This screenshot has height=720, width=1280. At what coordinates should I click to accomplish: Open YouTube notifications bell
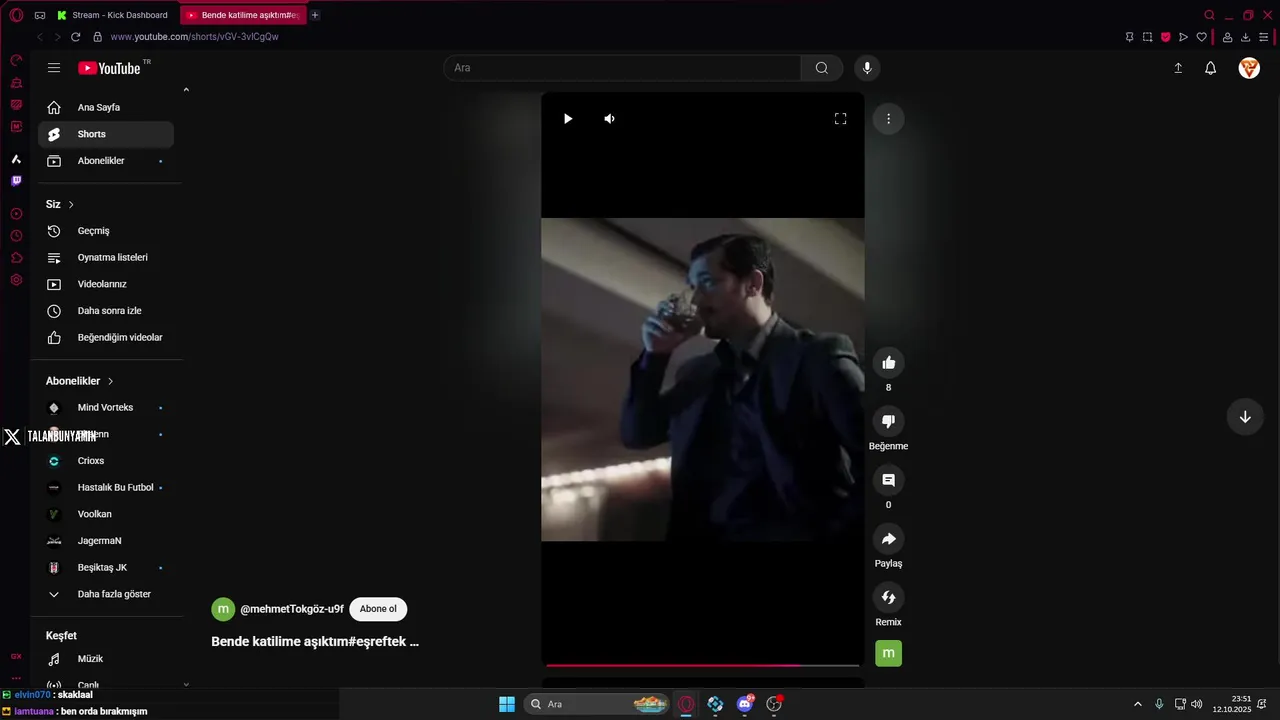tap(1210, 68)
